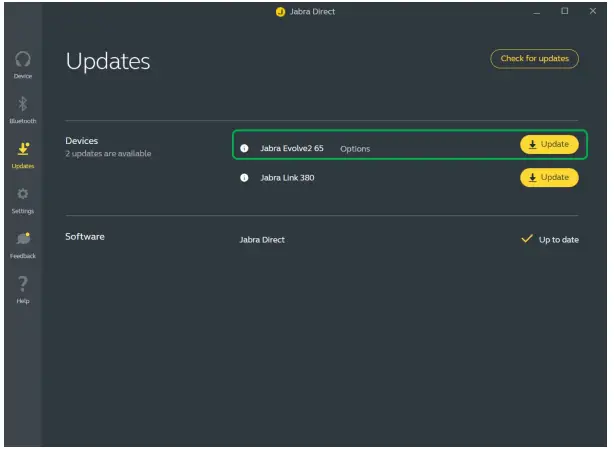Click the Software section heading
Image resolution: width=614 pixels, height=449 pixels.
coord(85,236)
